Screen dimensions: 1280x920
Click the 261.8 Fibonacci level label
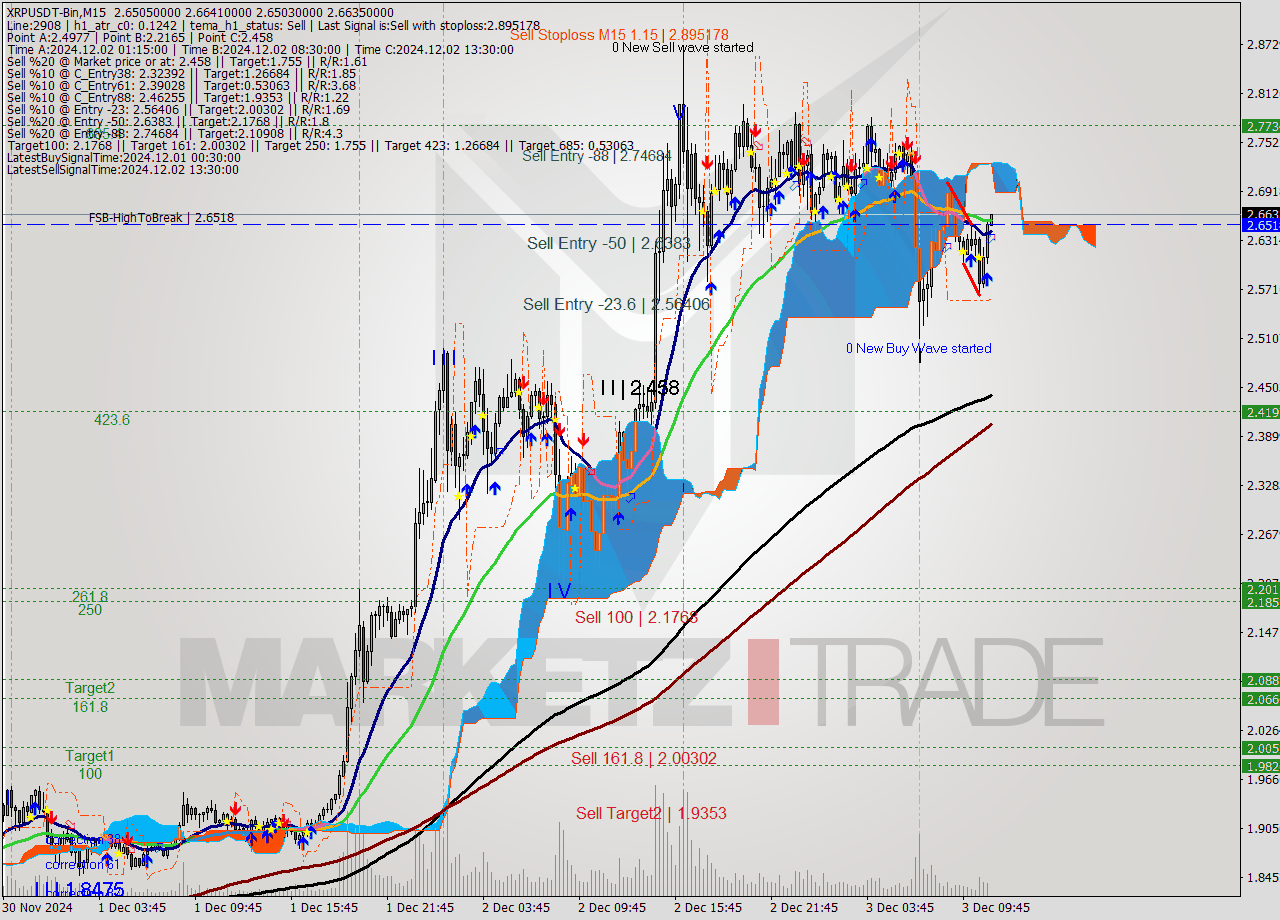pos(90,596)
